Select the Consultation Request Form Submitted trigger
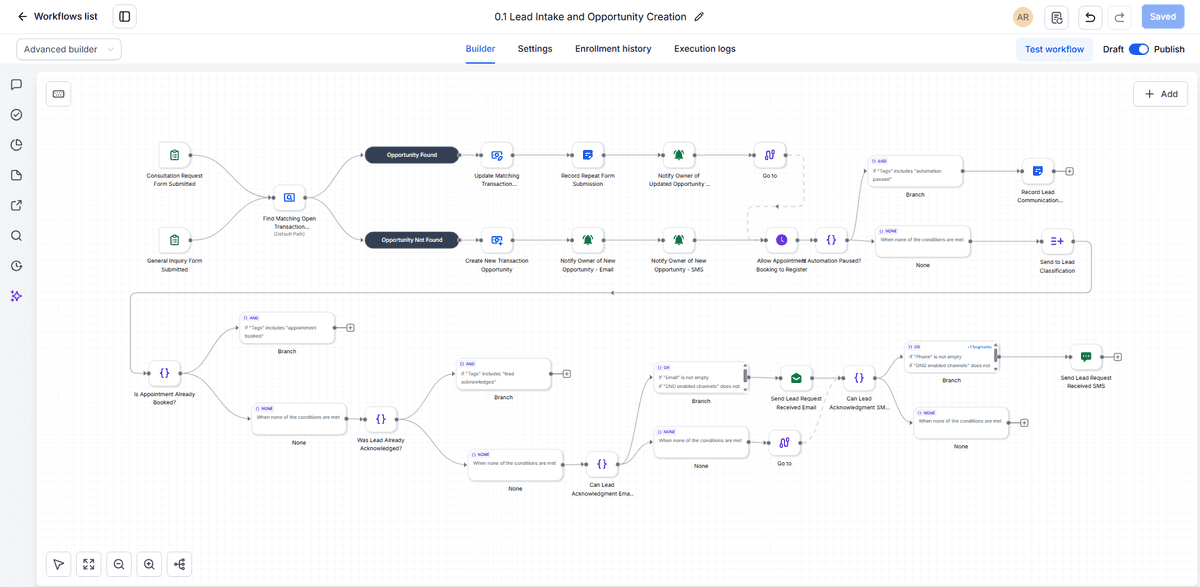The height and width of the screenshot is (587, 1200). (174, 155)
